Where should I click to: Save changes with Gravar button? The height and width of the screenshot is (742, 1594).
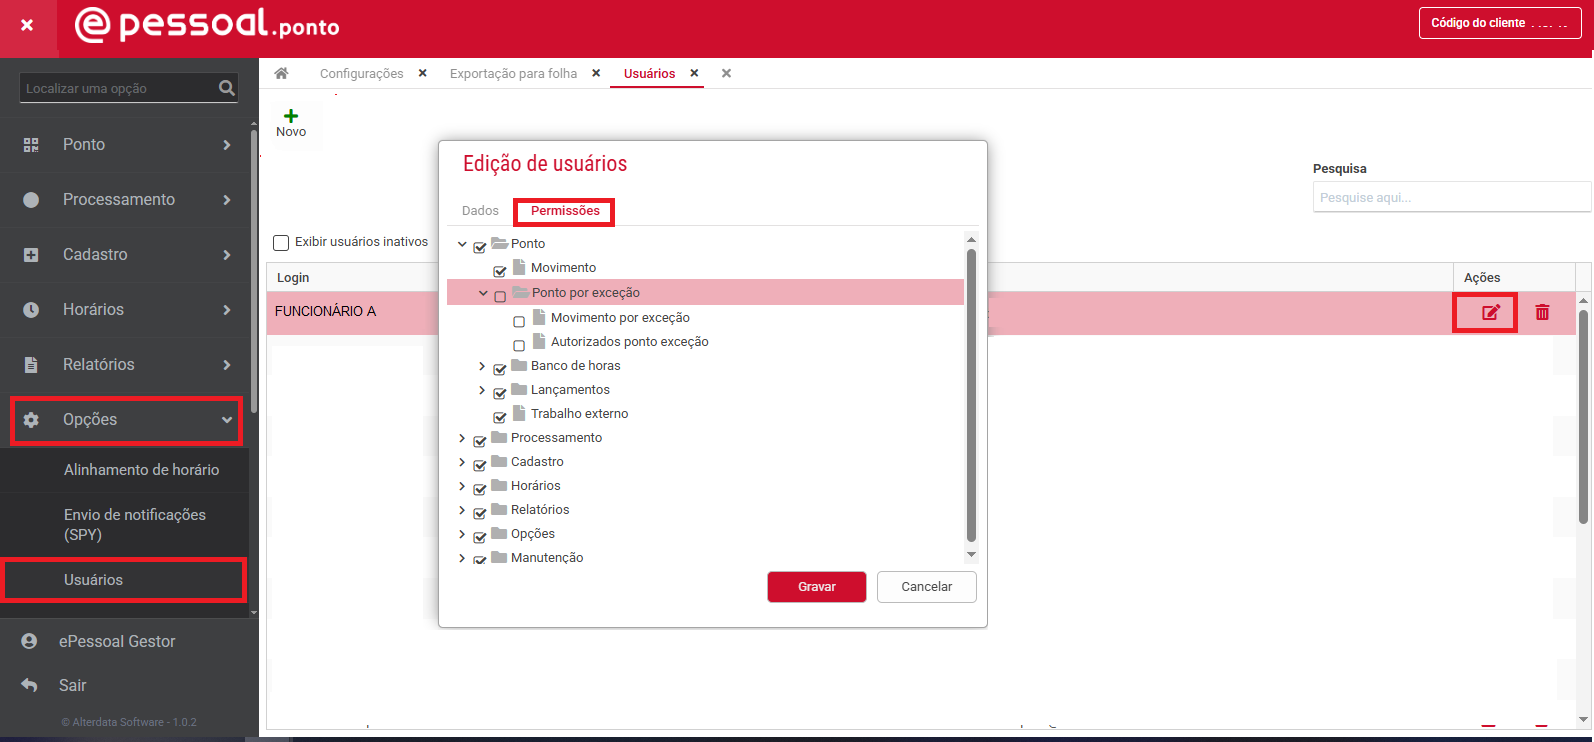click(817, 587)
